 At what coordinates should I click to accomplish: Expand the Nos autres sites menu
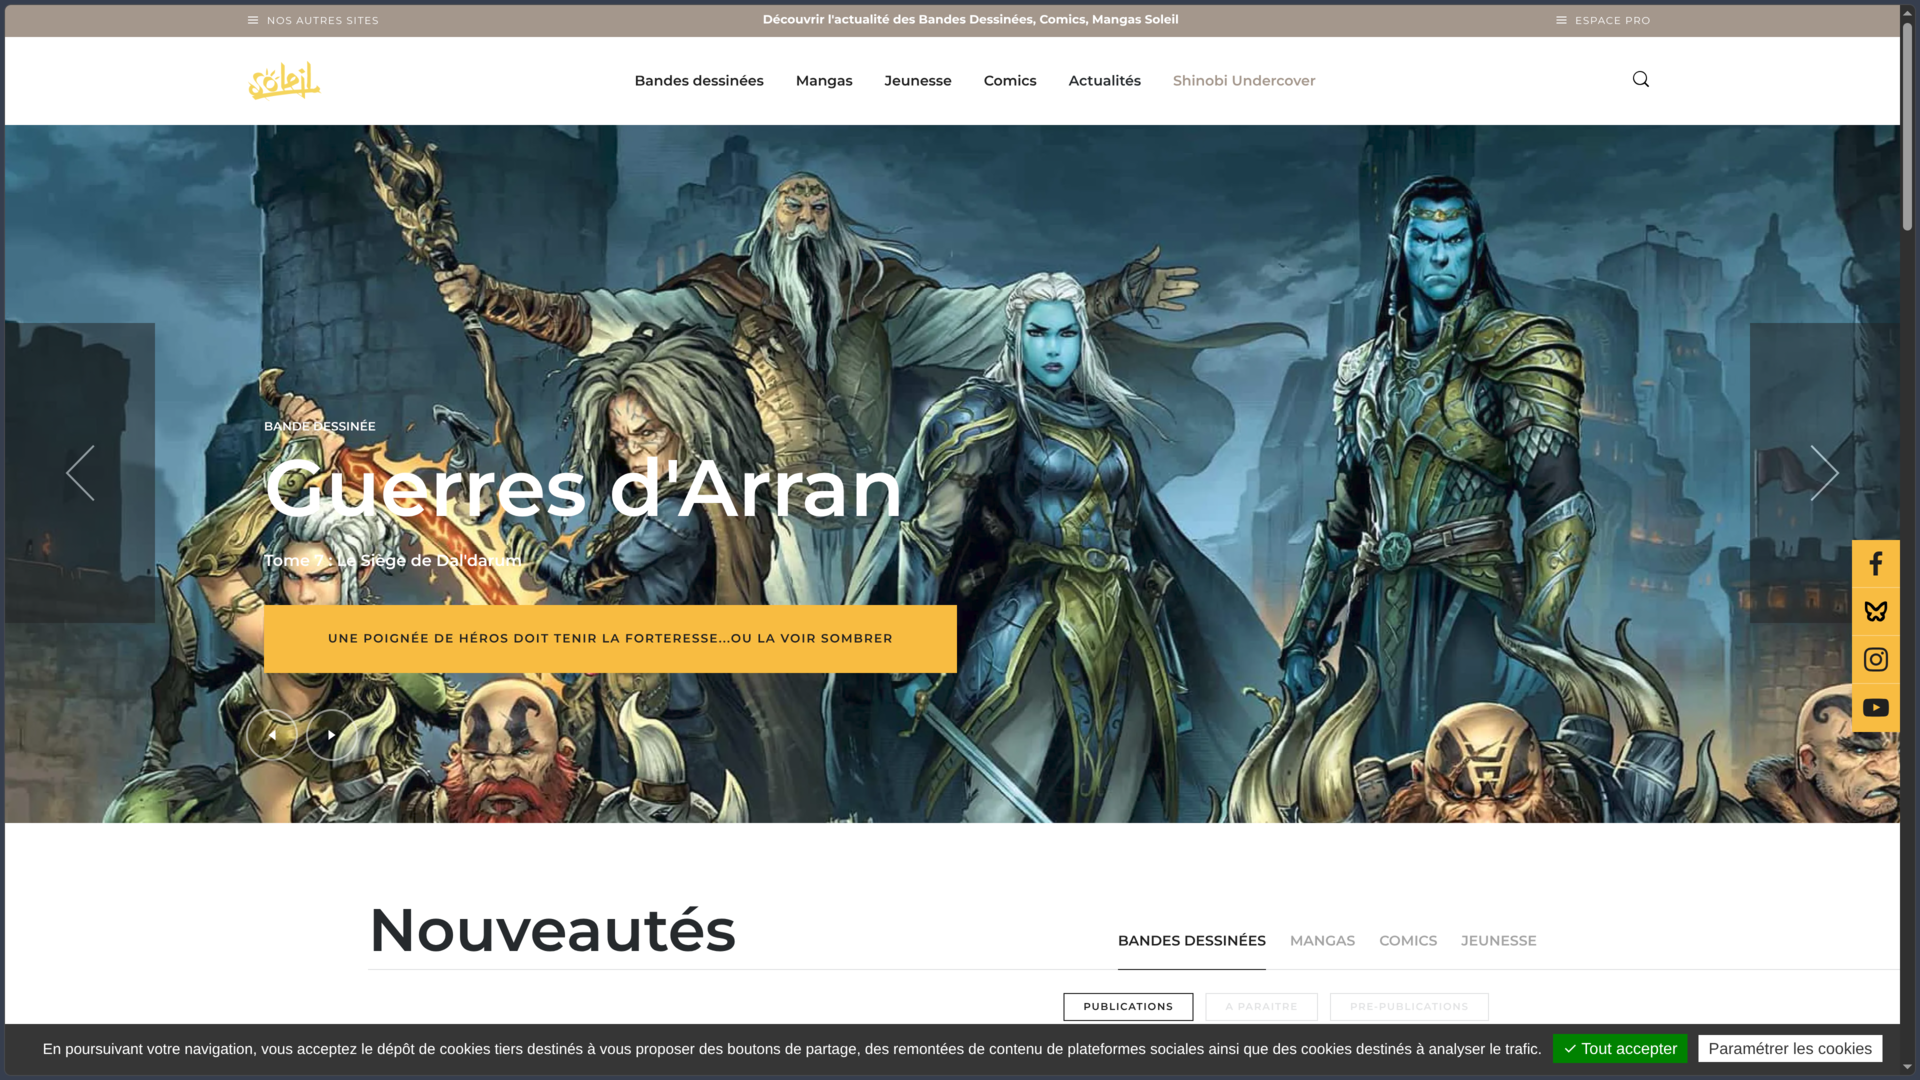click(313, 20)
